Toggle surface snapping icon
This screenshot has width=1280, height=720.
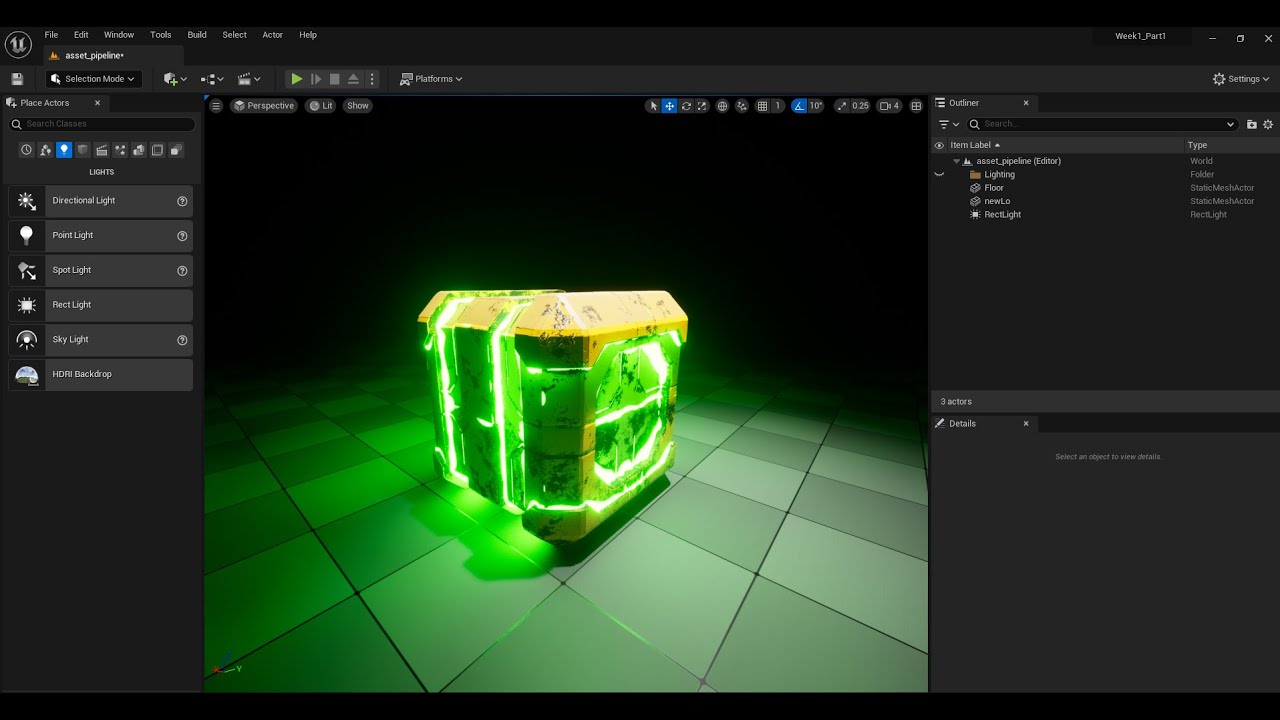pos(742,106)
